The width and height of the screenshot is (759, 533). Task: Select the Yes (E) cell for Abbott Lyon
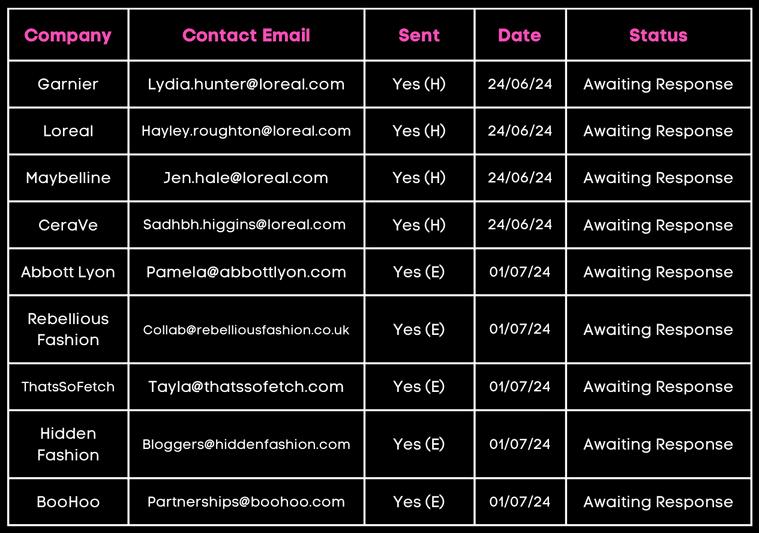419,272
